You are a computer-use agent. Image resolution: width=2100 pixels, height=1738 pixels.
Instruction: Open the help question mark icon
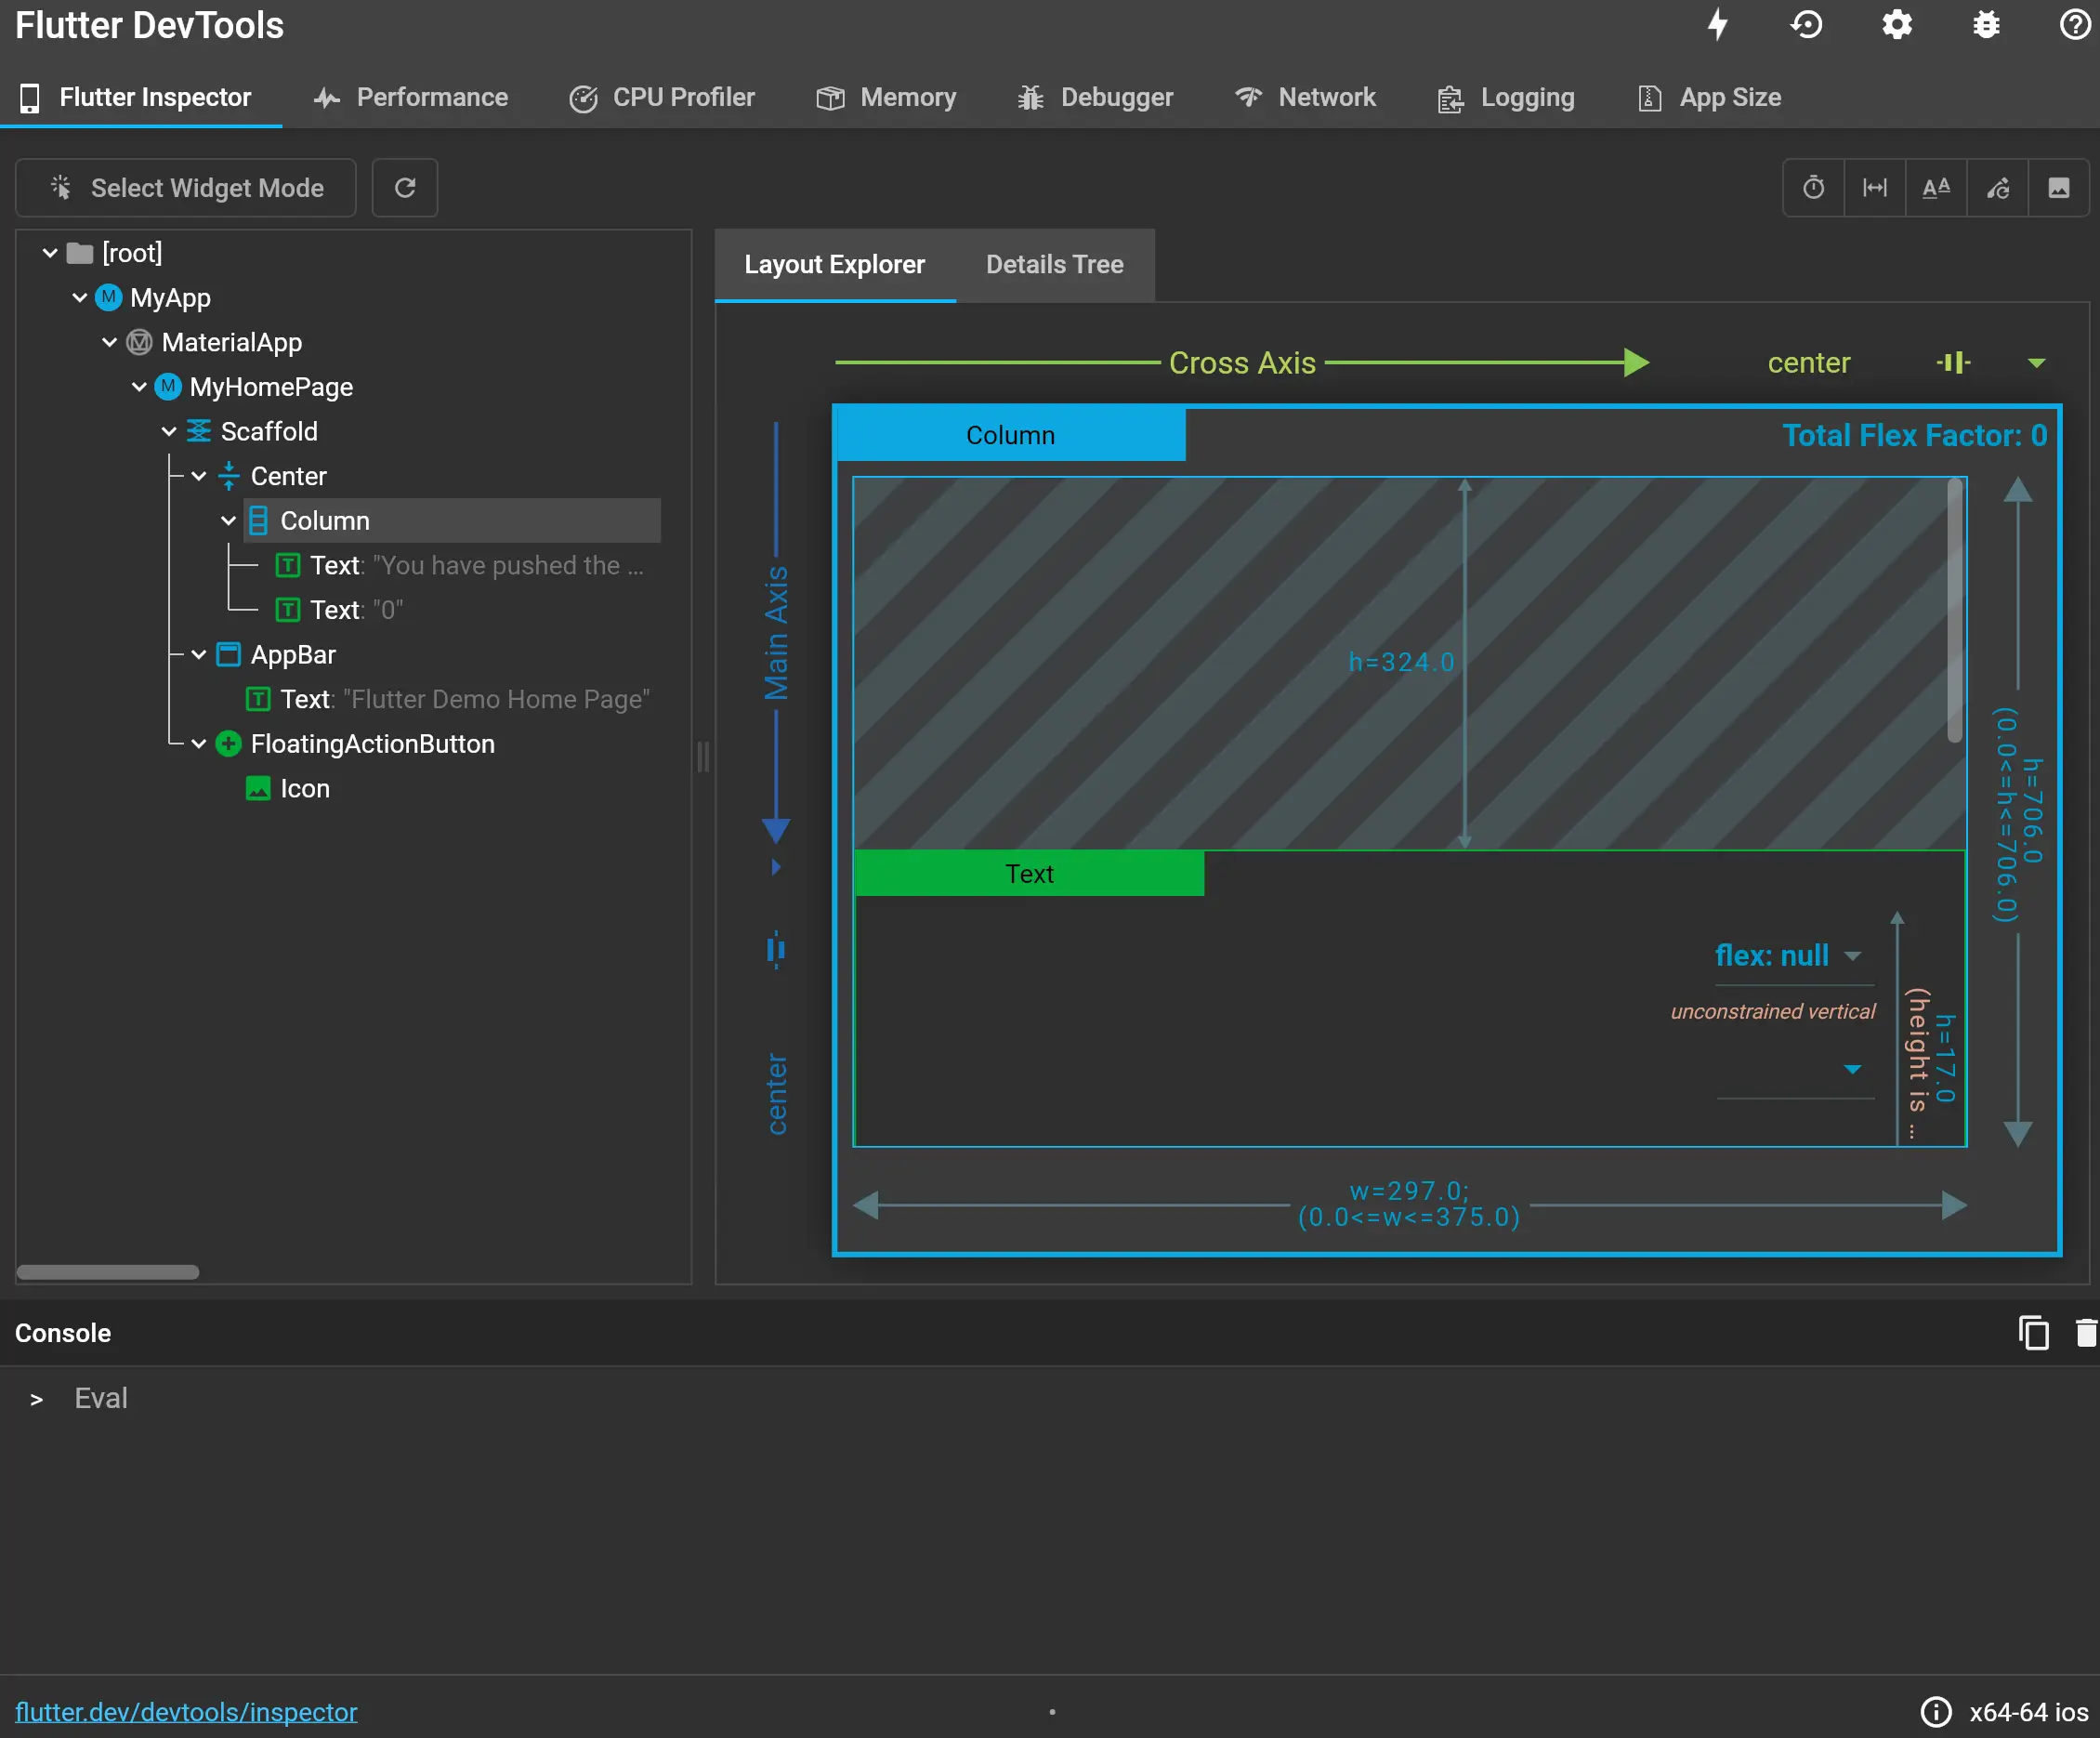[2074, 24]
